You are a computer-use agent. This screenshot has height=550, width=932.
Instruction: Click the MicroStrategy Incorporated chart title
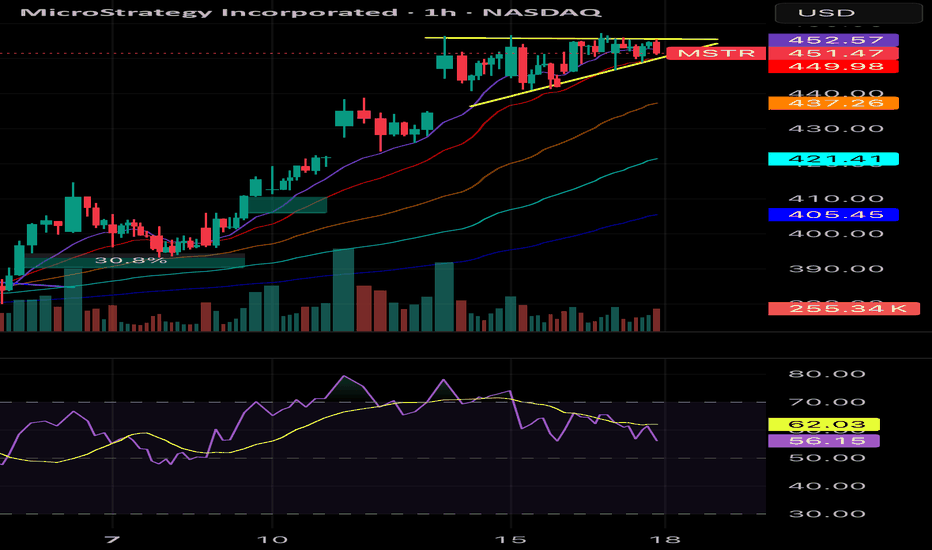[310, 12]
